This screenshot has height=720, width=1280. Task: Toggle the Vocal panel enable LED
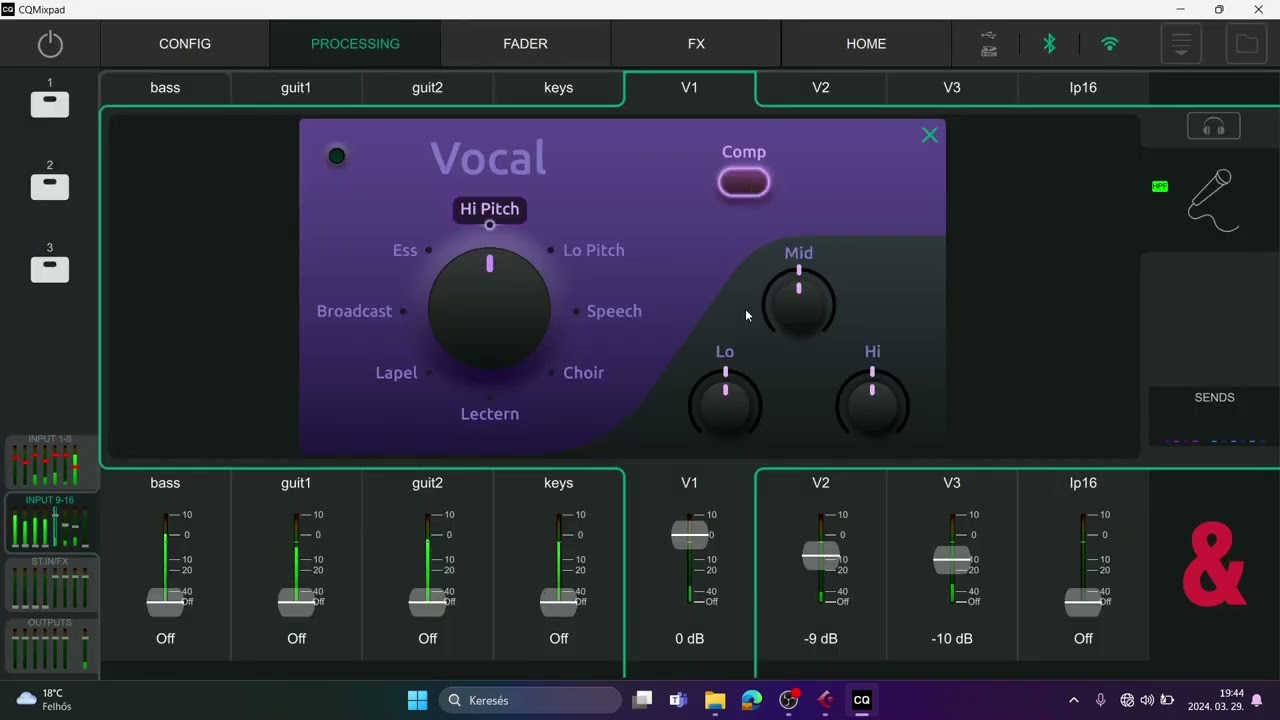(x=337, y=156)
